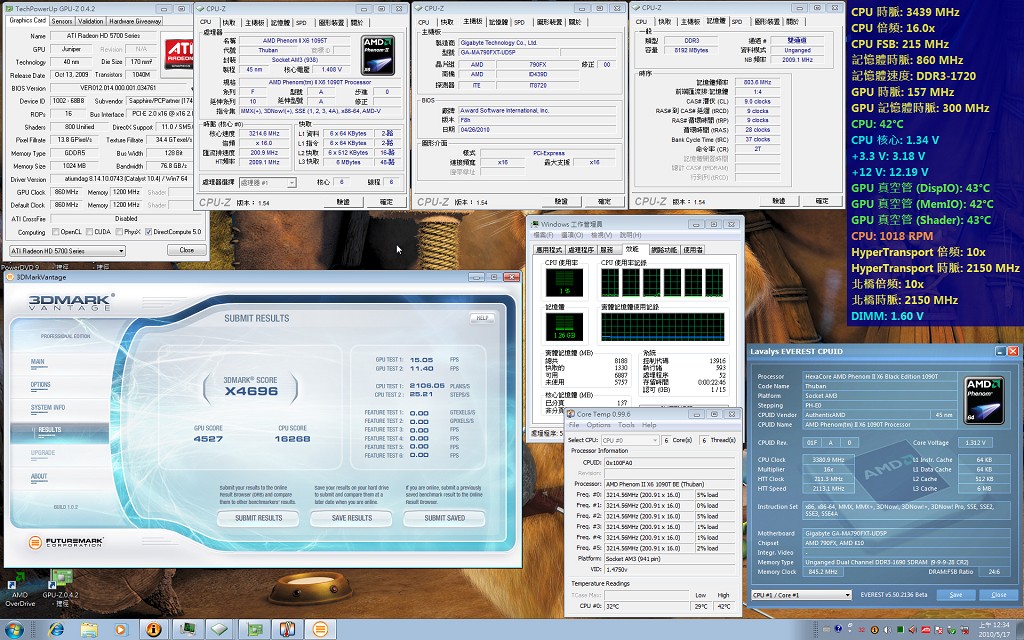
Task: Select Main in 3DMark Vantage sidebar
Action: pos(37,362)
